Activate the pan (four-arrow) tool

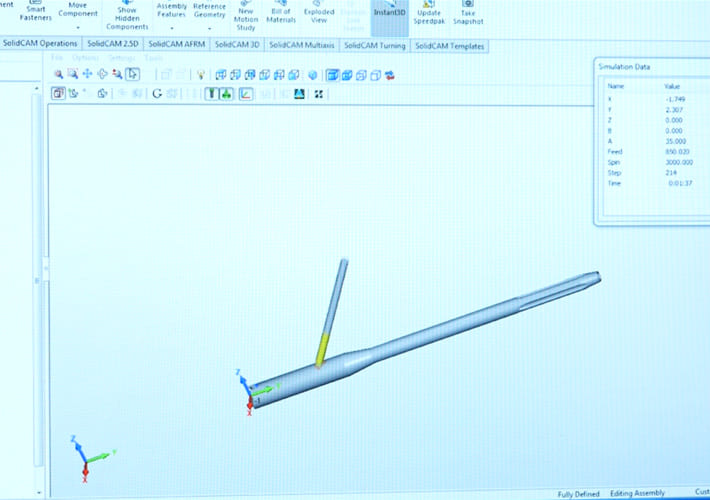87,74
